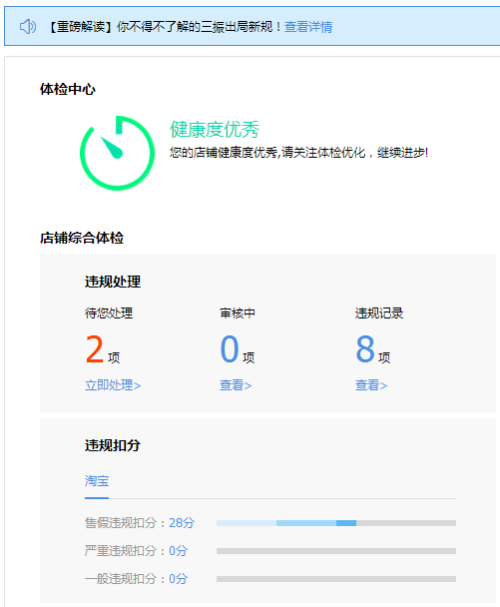This screenshot has height=607, width=500.
Task: Click the 违规扣分 section title
Action: point(113,445)
